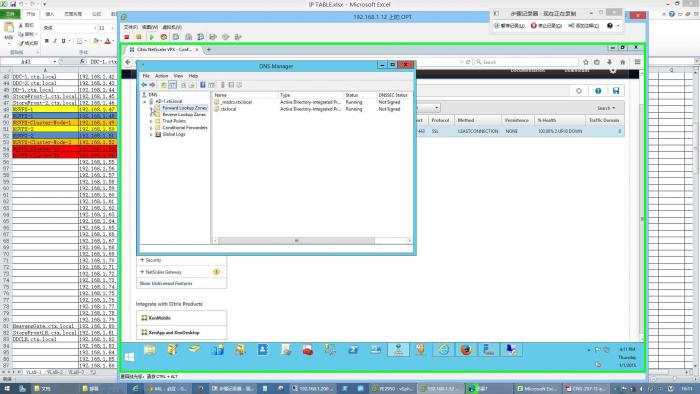Select Reverse Lookup Zones tree item
The height and width of the screenshot is (394, 700).
(184, 115)
